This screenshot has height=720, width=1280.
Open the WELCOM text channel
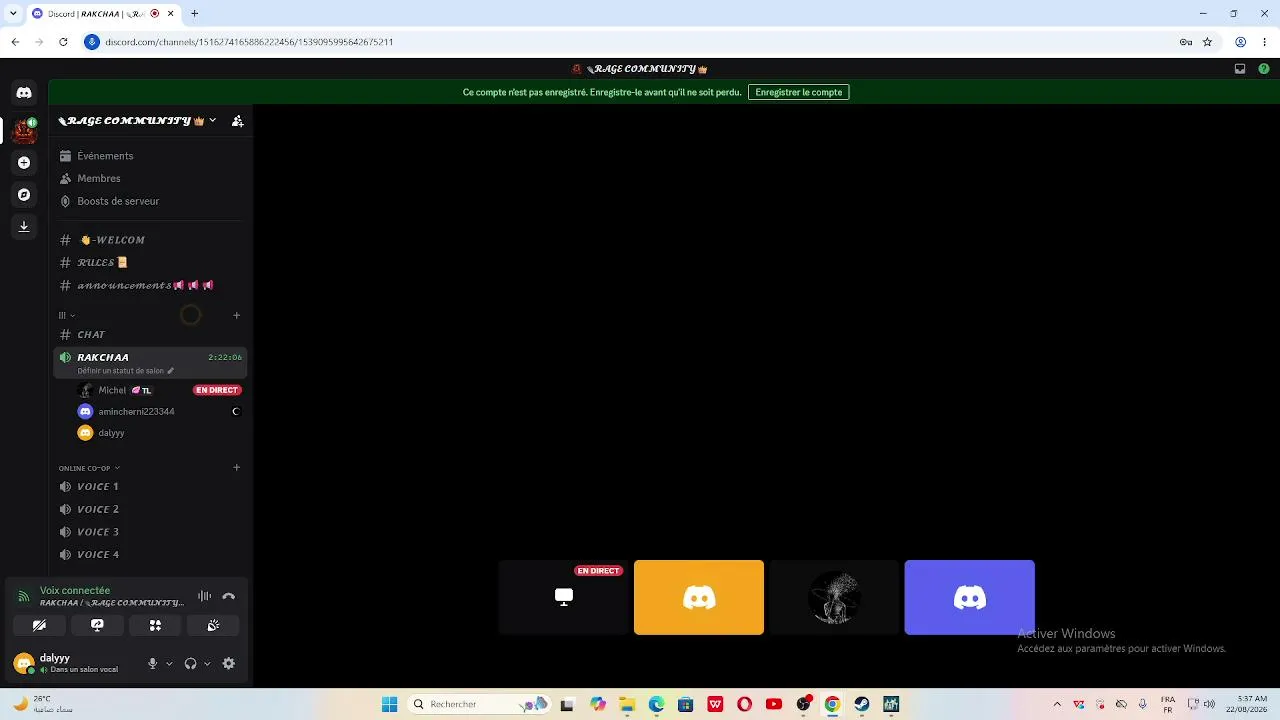150,240
